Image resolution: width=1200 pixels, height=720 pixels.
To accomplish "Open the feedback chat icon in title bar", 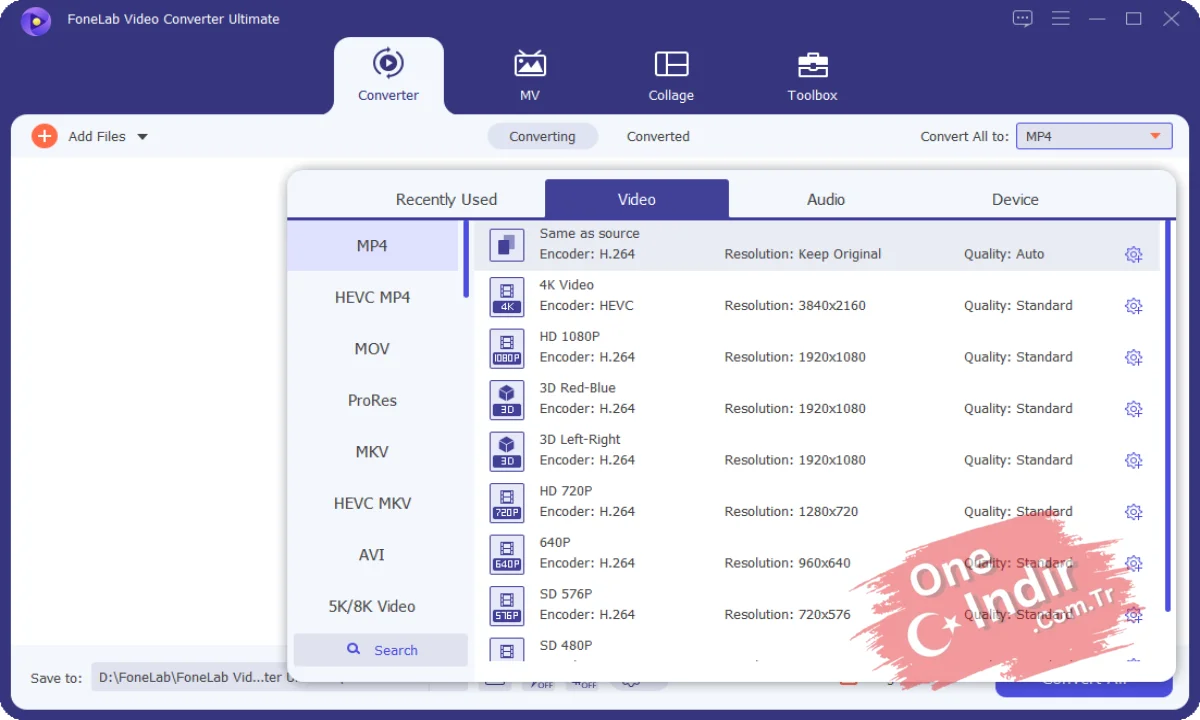I will click(1022, 19).
